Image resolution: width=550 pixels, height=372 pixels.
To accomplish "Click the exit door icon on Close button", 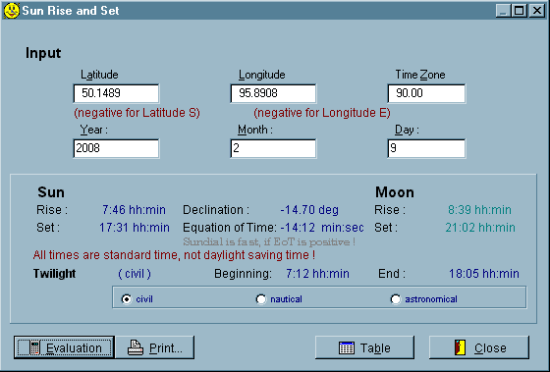I will click(x=460, y=348).
